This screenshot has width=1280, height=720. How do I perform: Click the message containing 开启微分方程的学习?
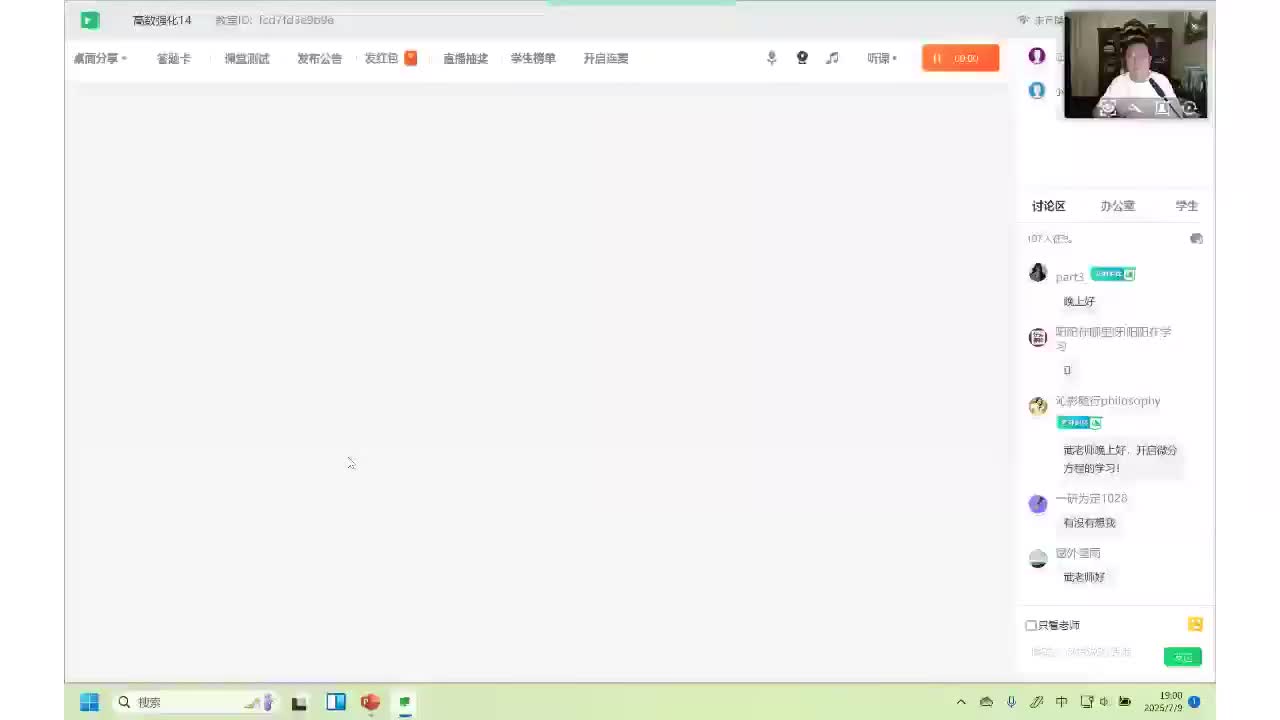tap(1120, 459)
